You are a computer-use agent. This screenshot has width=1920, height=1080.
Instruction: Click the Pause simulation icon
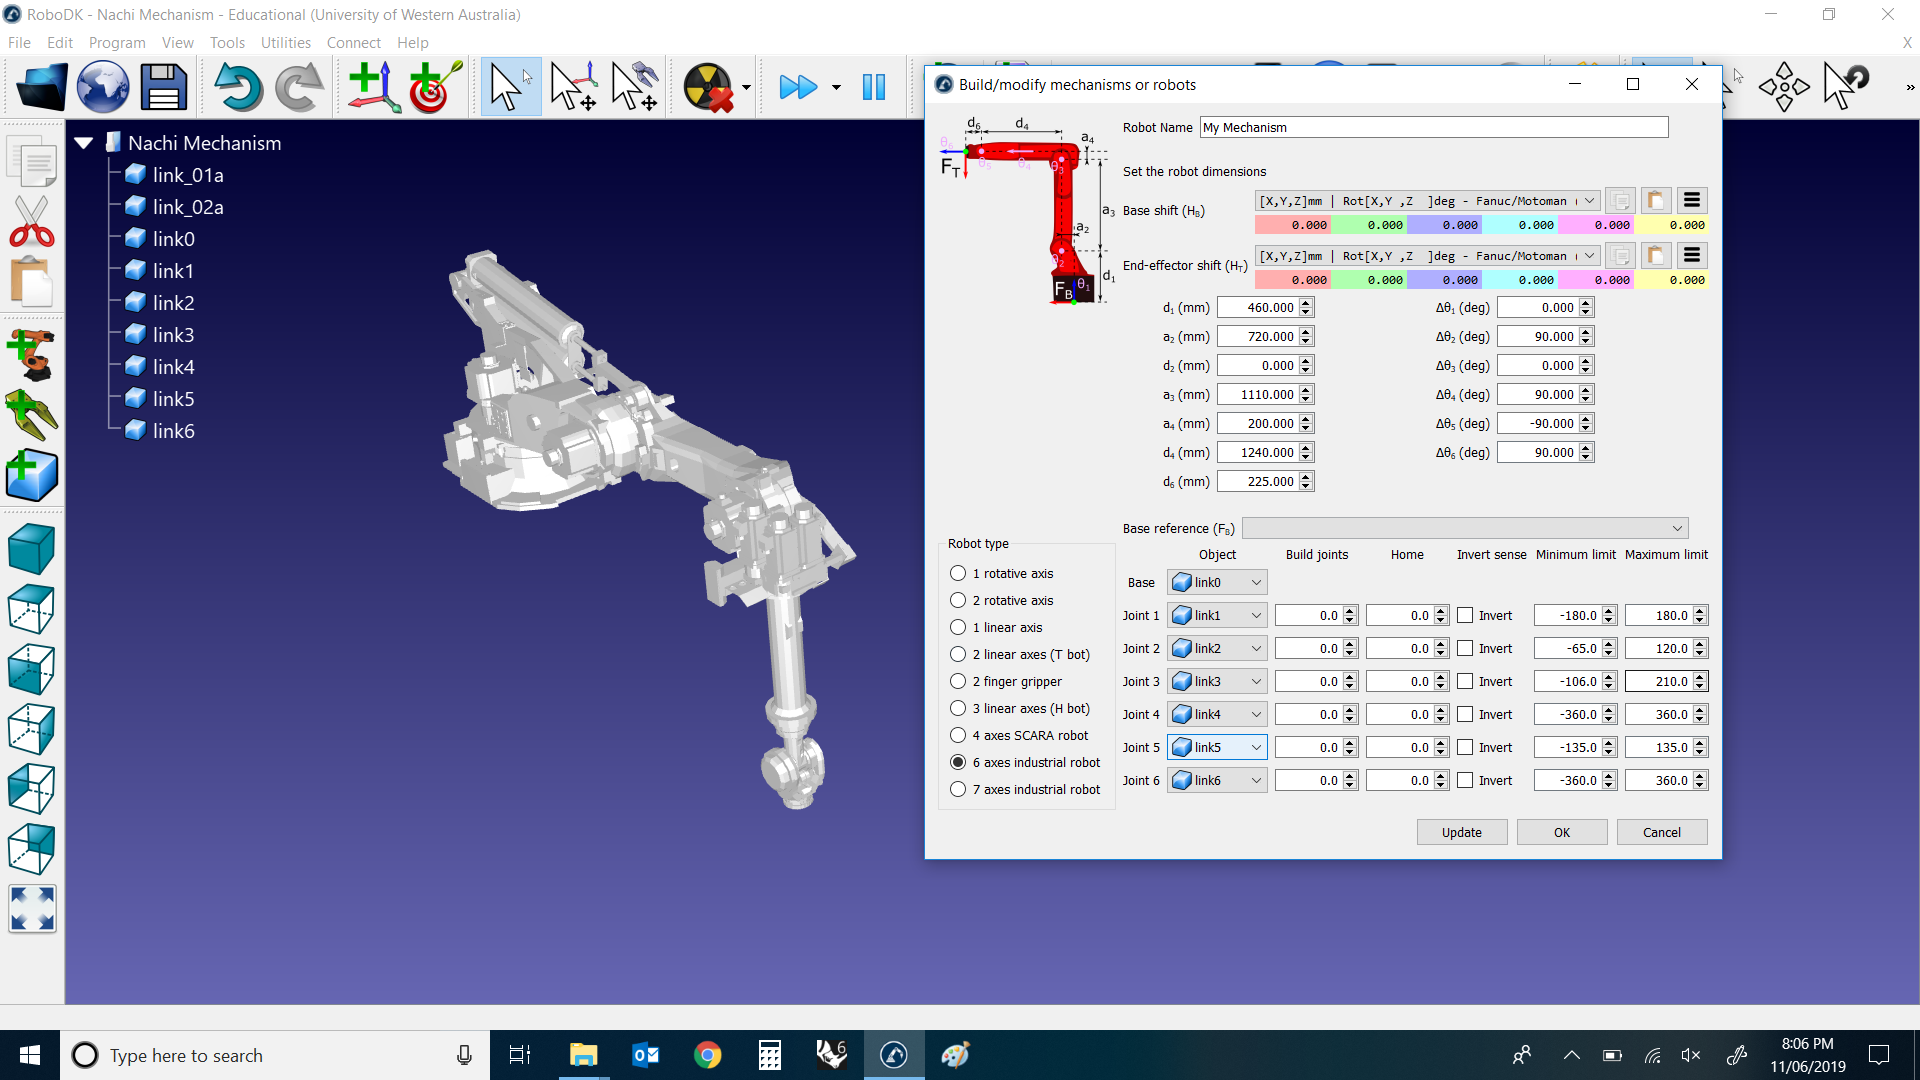tap(873, 87)
